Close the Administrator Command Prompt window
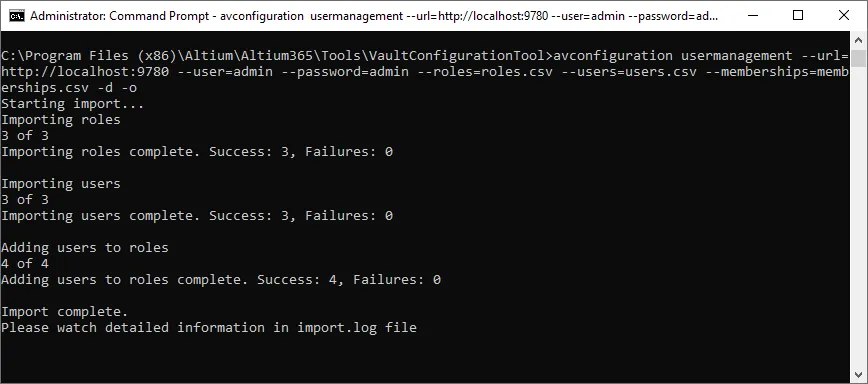This screenshot has width=868, height=384. [844, 15]
